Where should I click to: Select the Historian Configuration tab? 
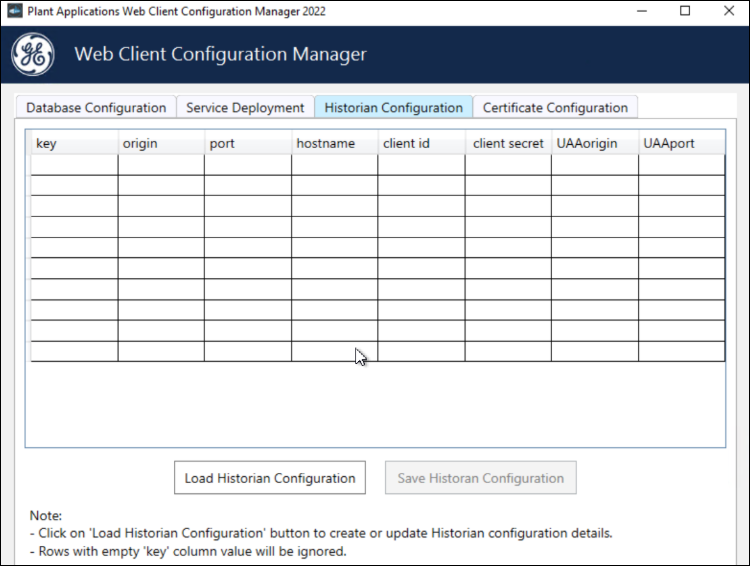[394, 107]
